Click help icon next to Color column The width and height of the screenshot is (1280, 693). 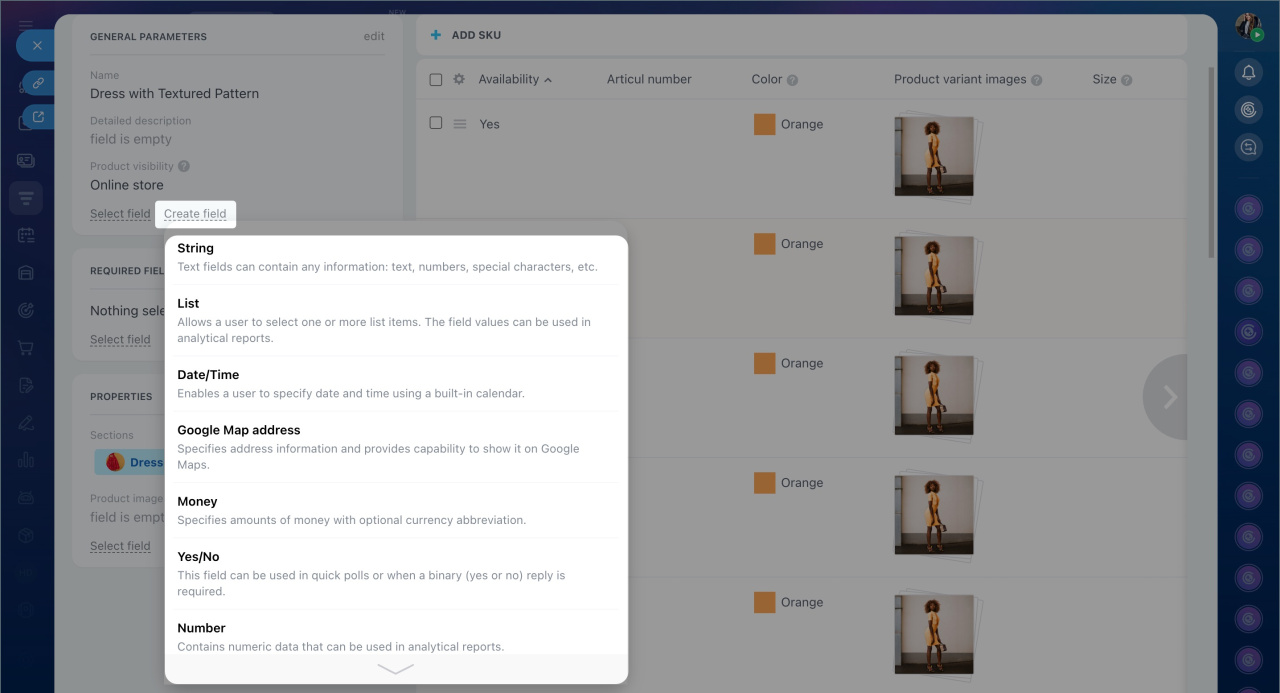(792, 80)
